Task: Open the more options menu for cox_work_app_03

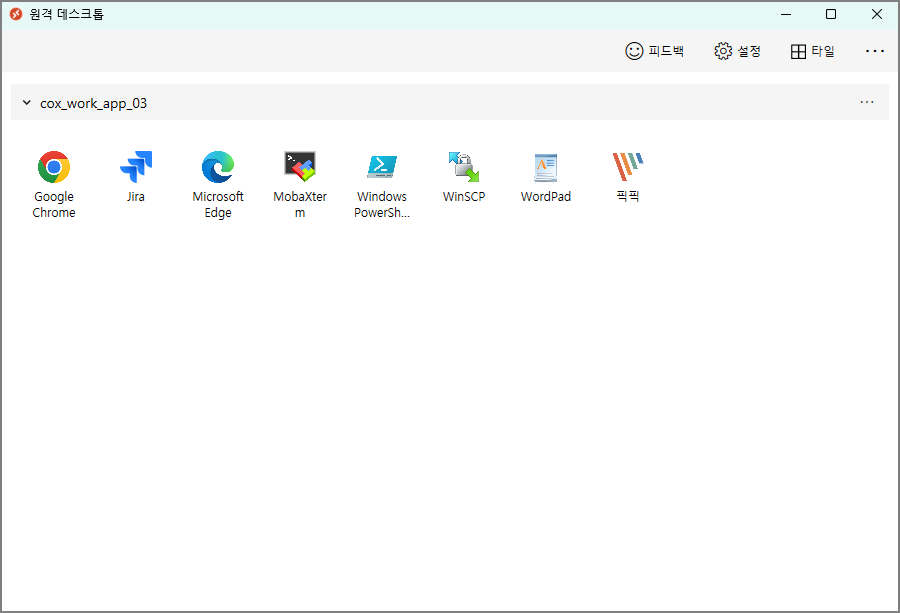Action: pyautogui.click(x=867, y=102)
